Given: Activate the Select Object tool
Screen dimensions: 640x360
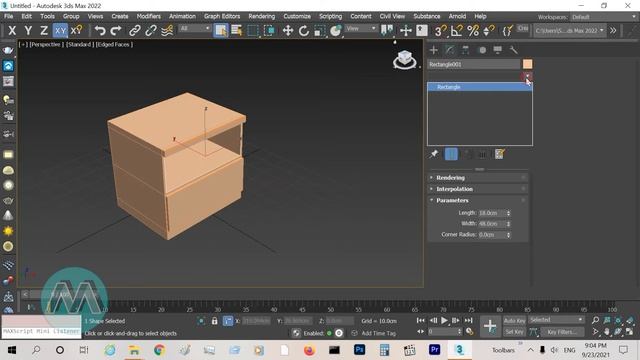Looking at the screenshot, I should tap(221, 31).
